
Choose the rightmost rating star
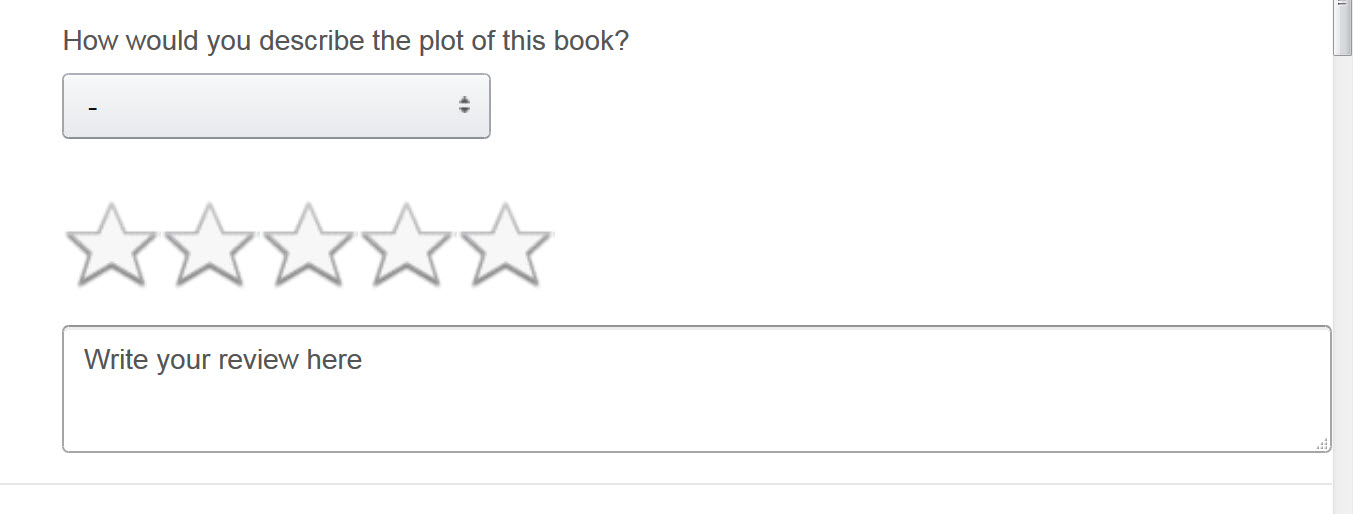pyautogui.click(x=506, y=245)
